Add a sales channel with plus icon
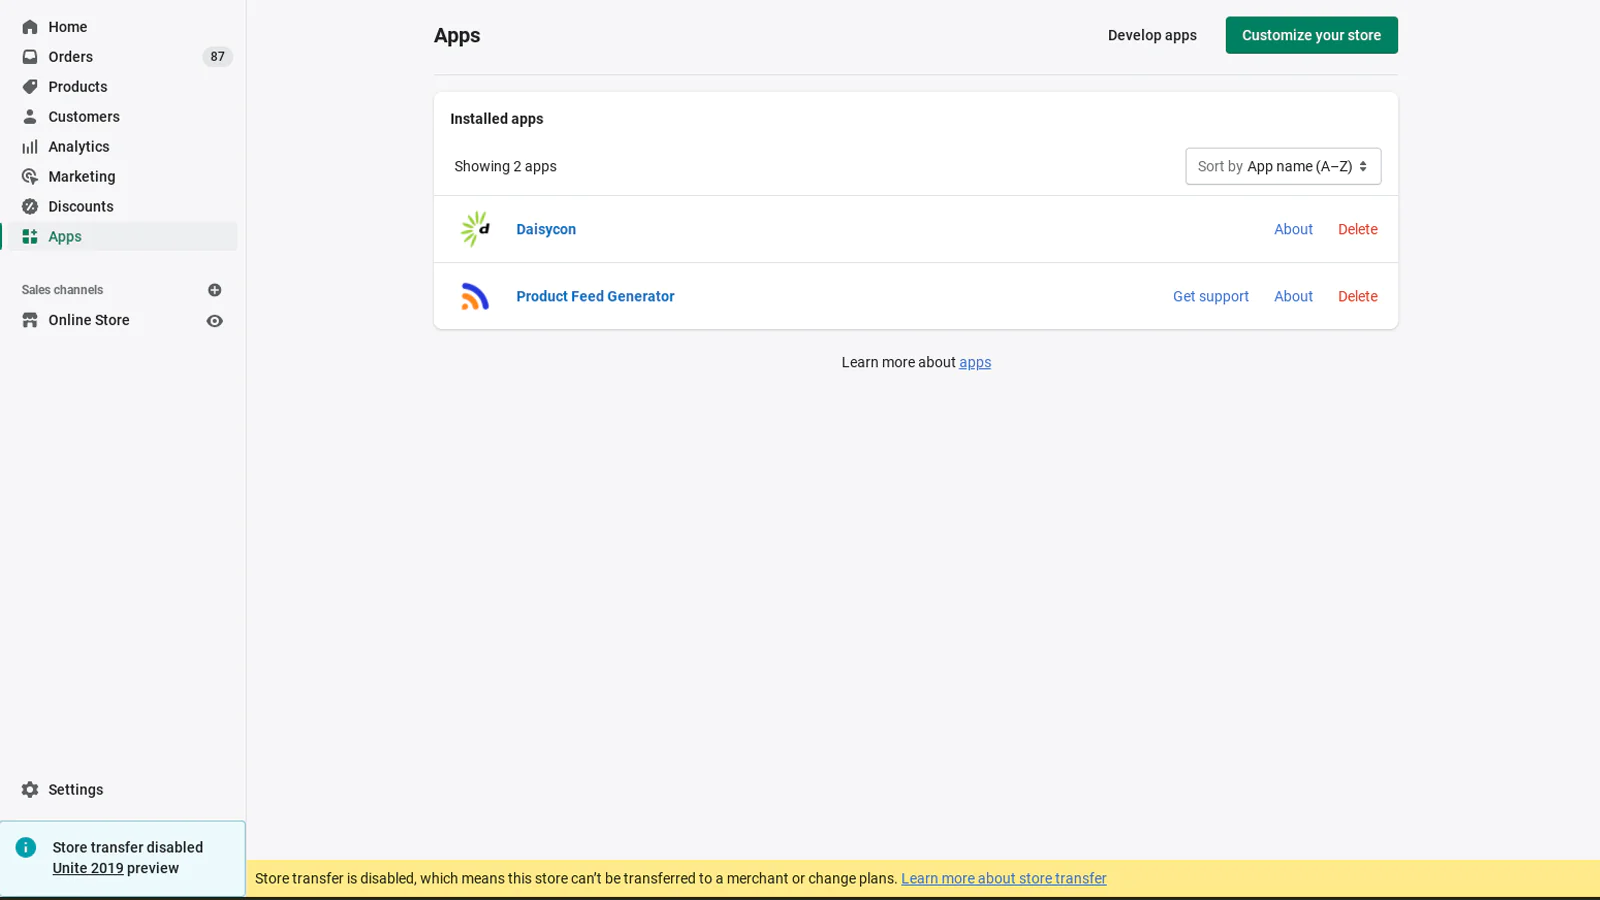The image size is (1600, 900). coord(214,290)
